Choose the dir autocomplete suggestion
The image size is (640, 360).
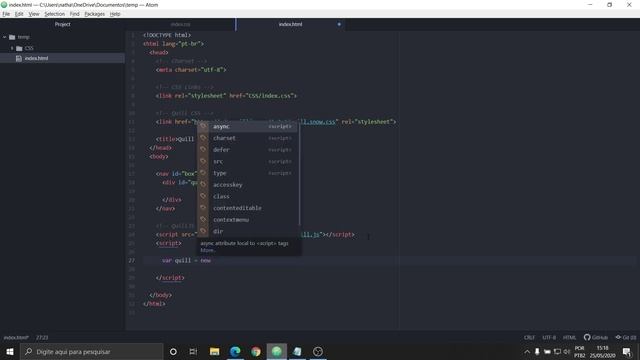click(x=248, y=231)
